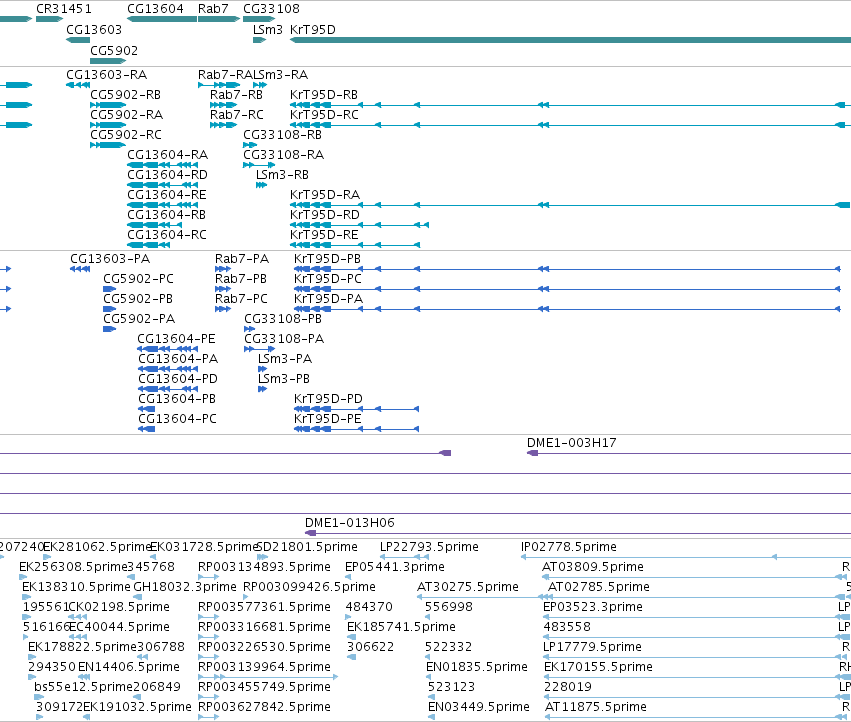Click the Rab7 gene arrow glyph

tap(219, 19)
